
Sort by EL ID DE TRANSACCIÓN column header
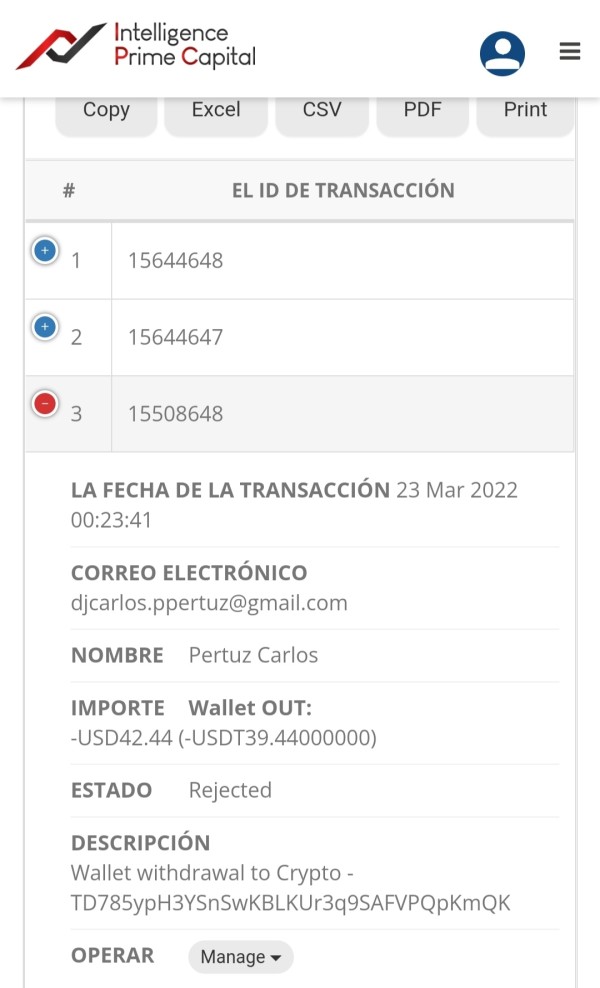(343, 190)
